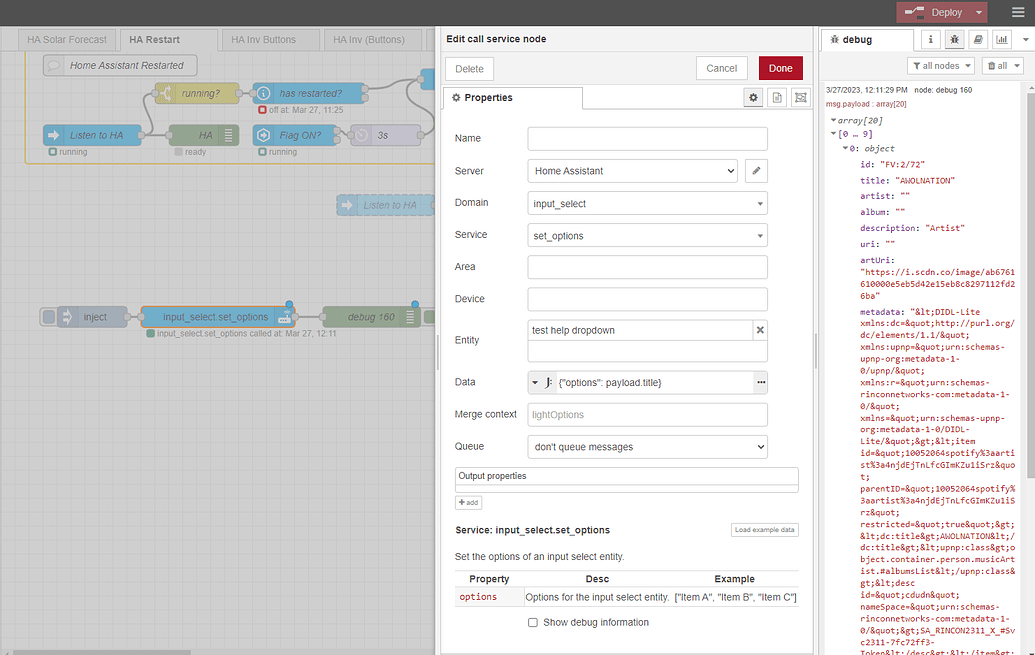Open clear messages options arrow

click(x=1017, y=65)
